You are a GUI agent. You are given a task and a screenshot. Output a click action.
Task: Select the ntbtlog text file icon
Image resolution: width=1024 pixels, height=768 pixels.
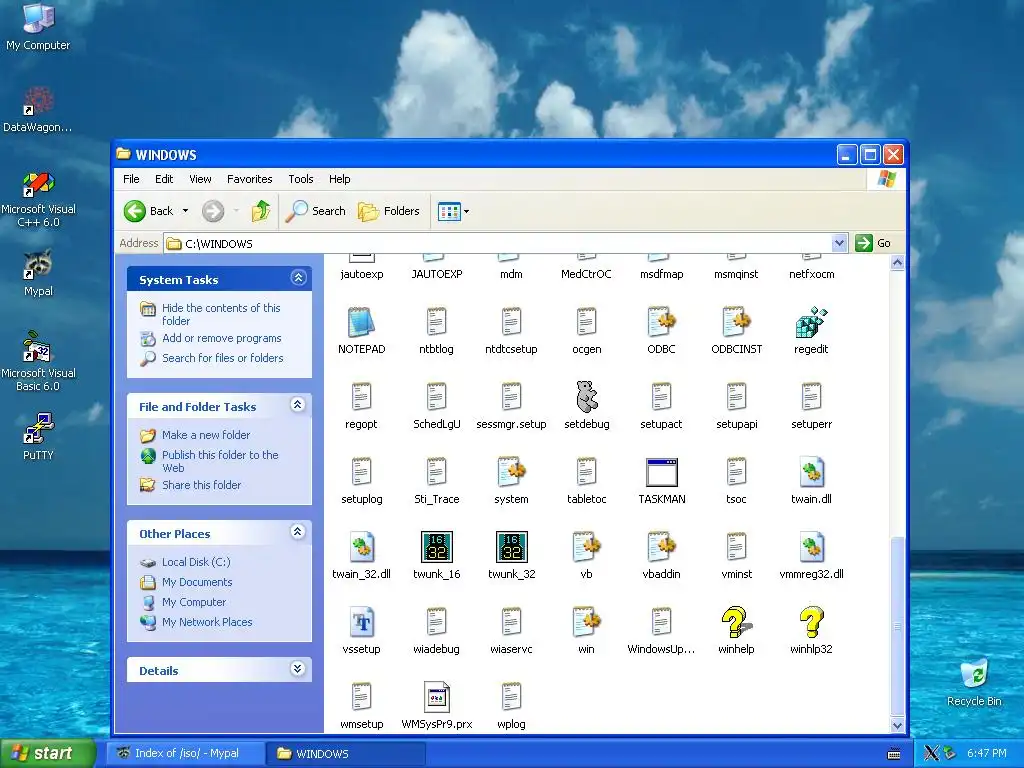click(x=436, y=322)
